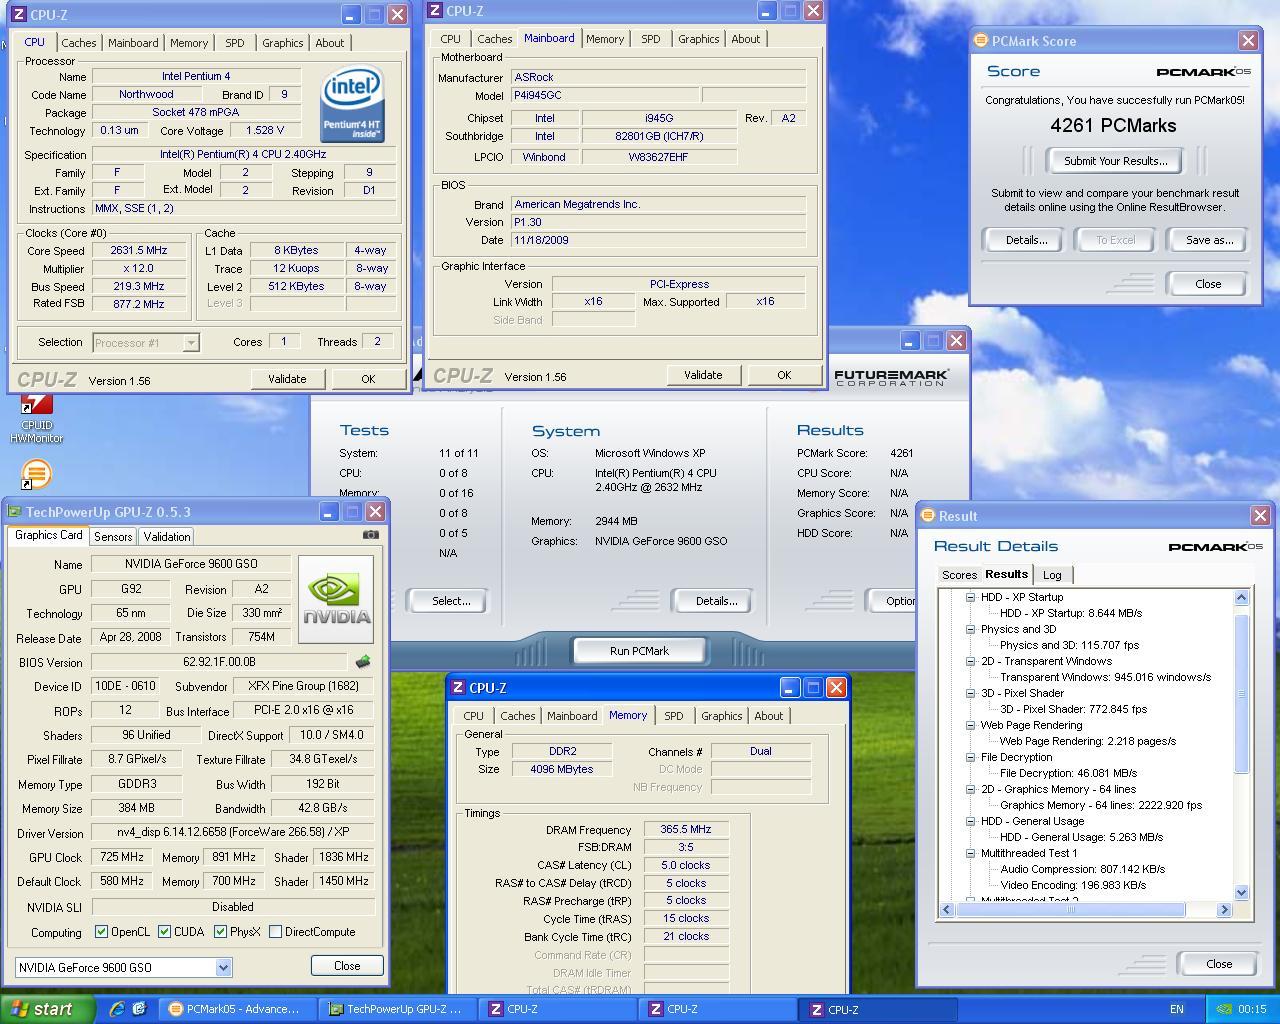Screen dimensions: 1280x1024
Task: Open the Log tab in Result Details
Action: coord(1052,575)
